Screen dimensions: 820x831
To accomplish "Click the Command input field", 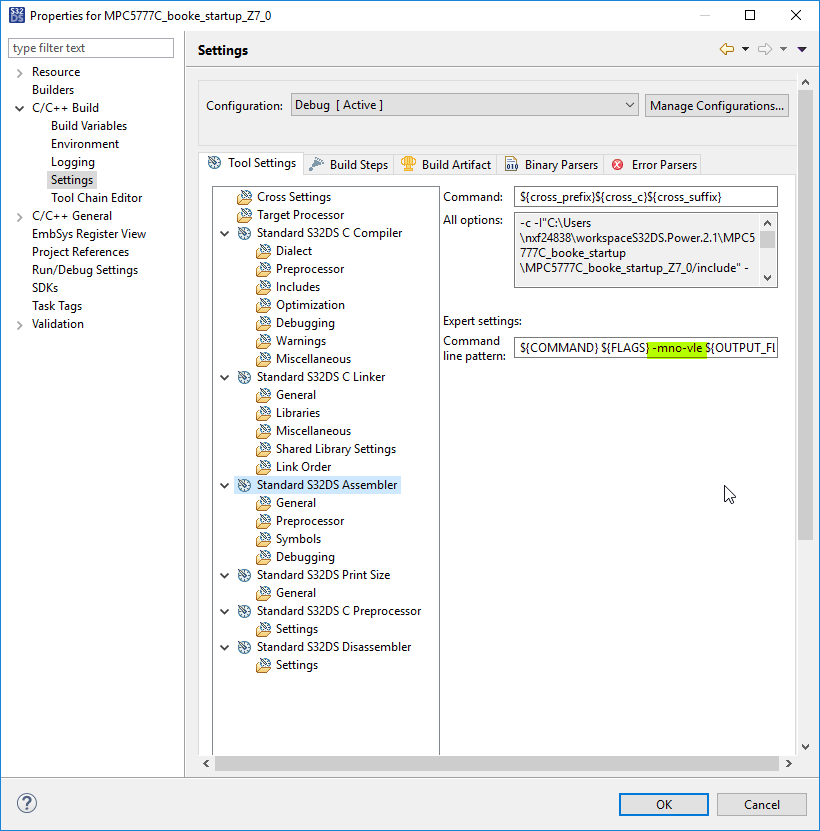I will pyautogui.click(x=646, y=197).
